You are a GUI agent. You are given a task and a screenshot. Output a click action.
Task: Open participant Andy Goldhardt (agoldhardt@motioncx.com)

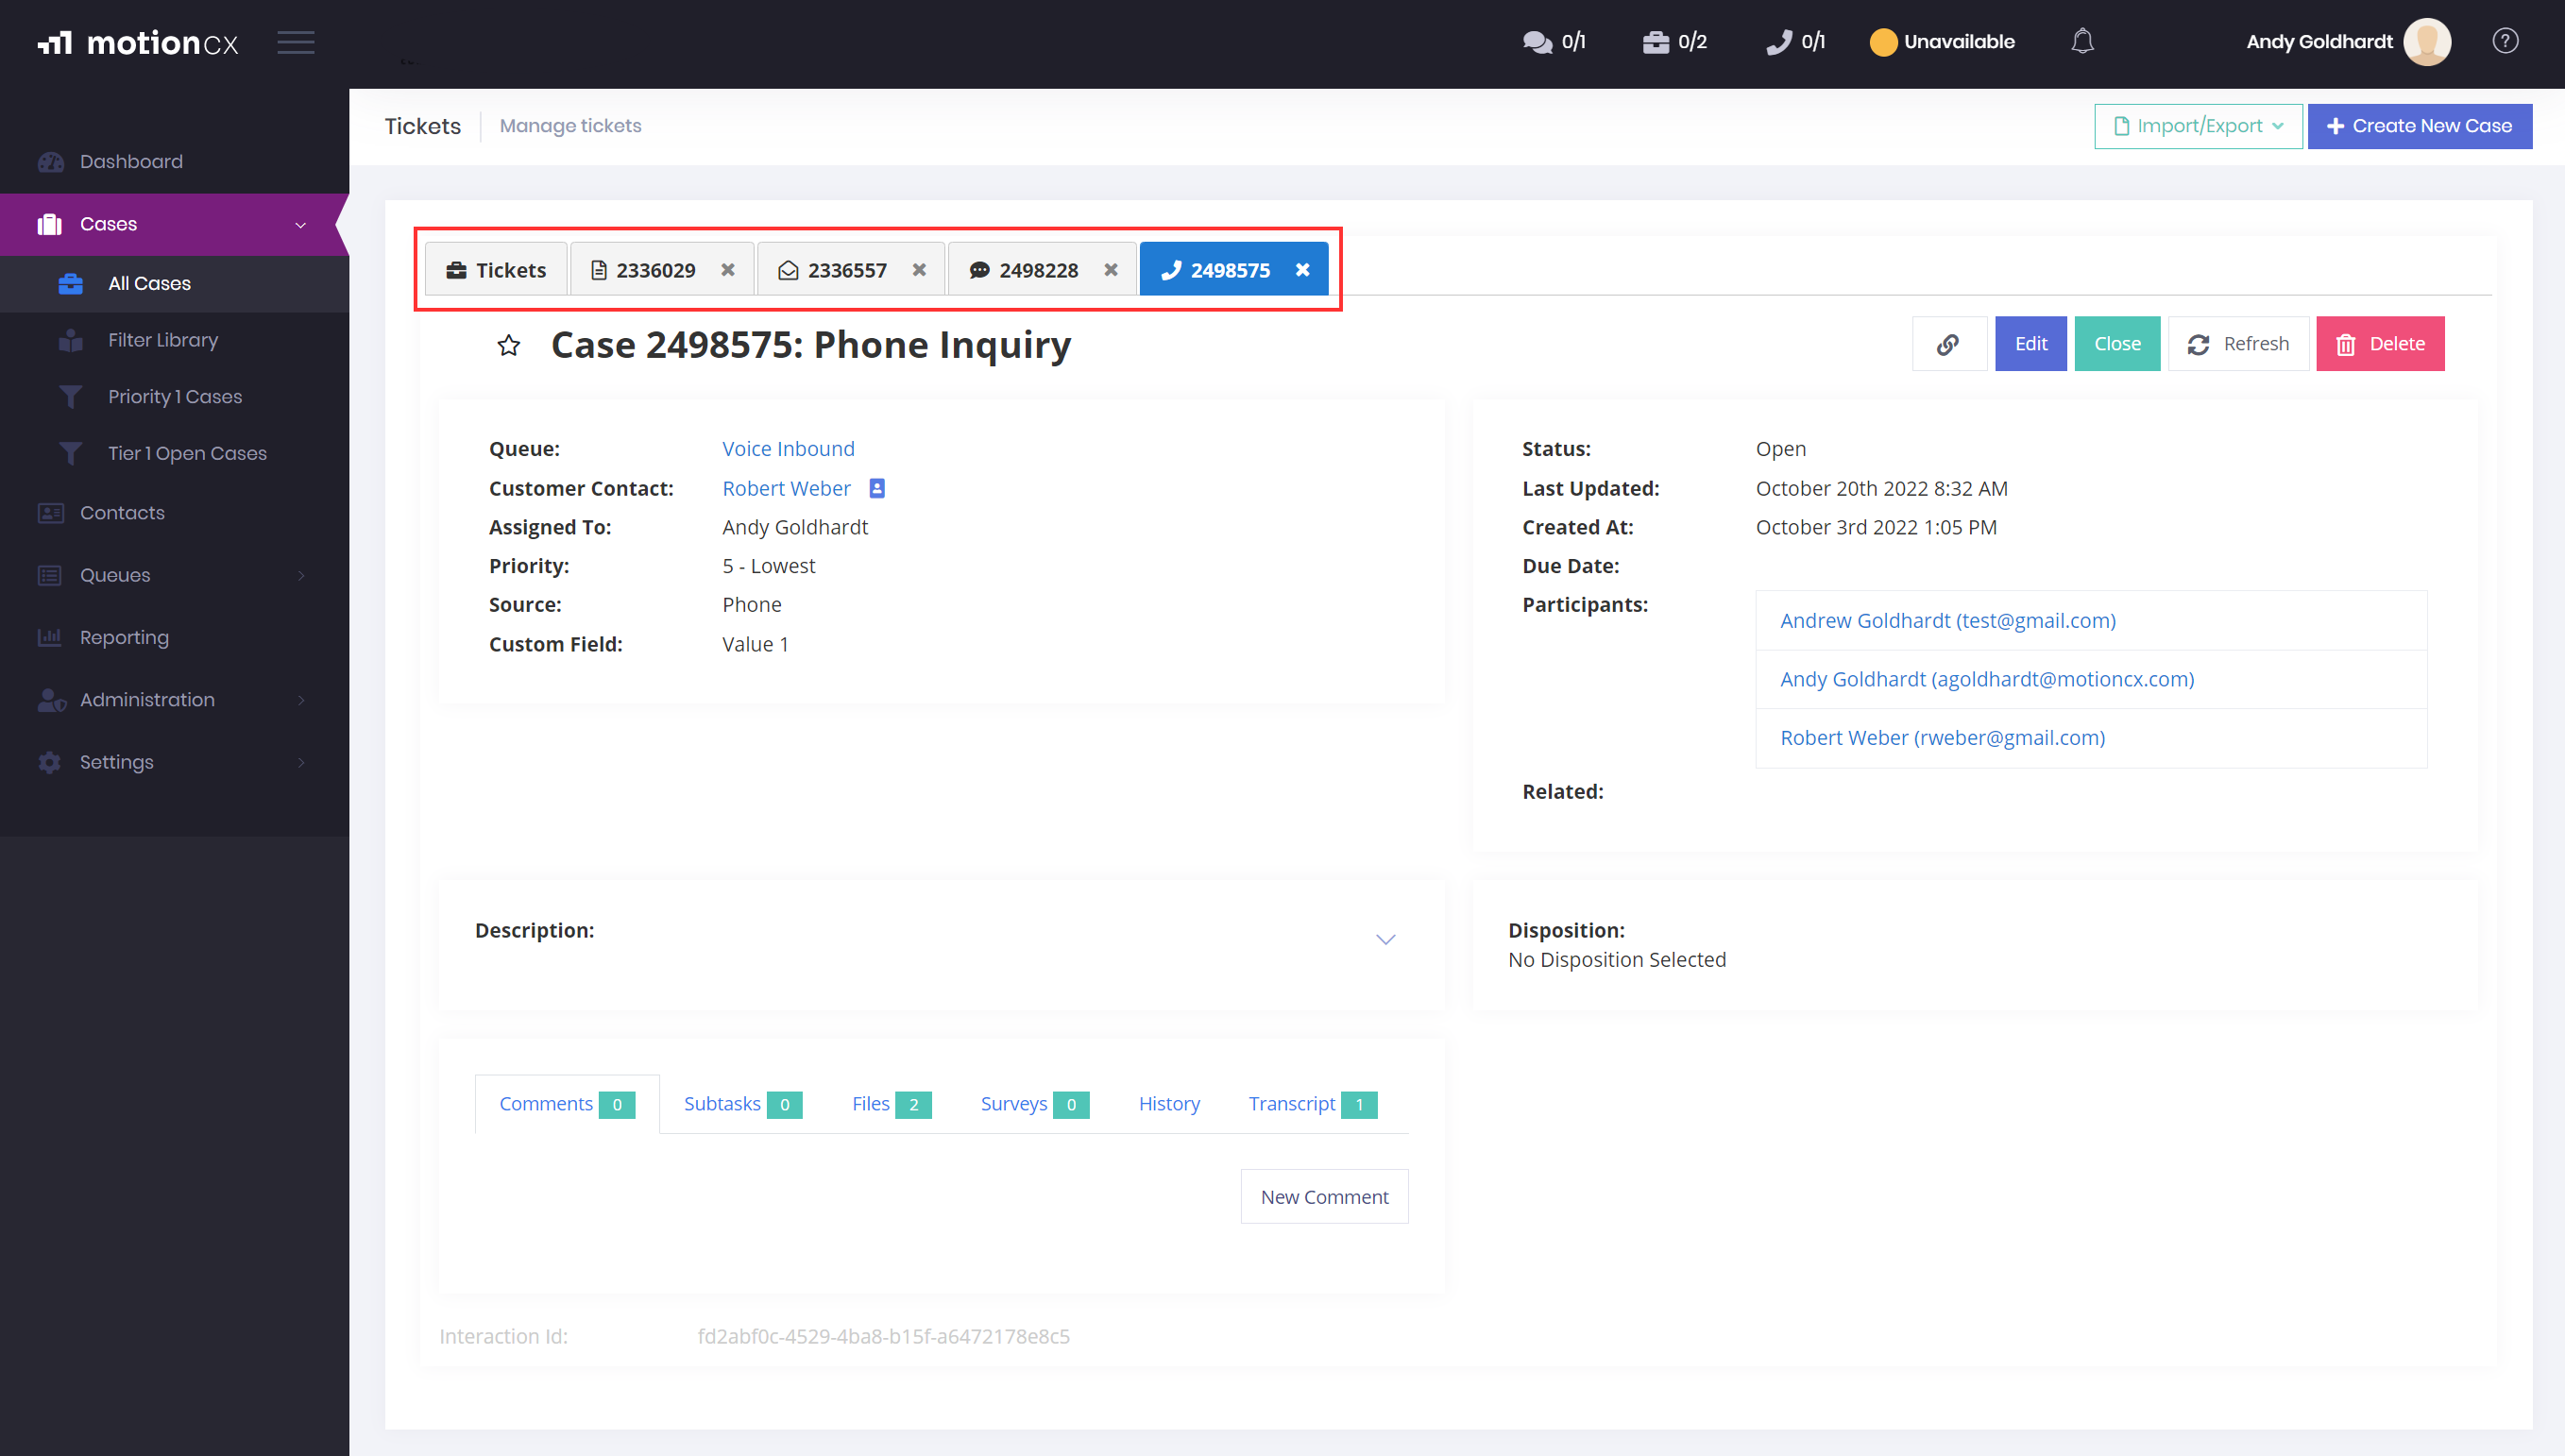coord(1987,679)
